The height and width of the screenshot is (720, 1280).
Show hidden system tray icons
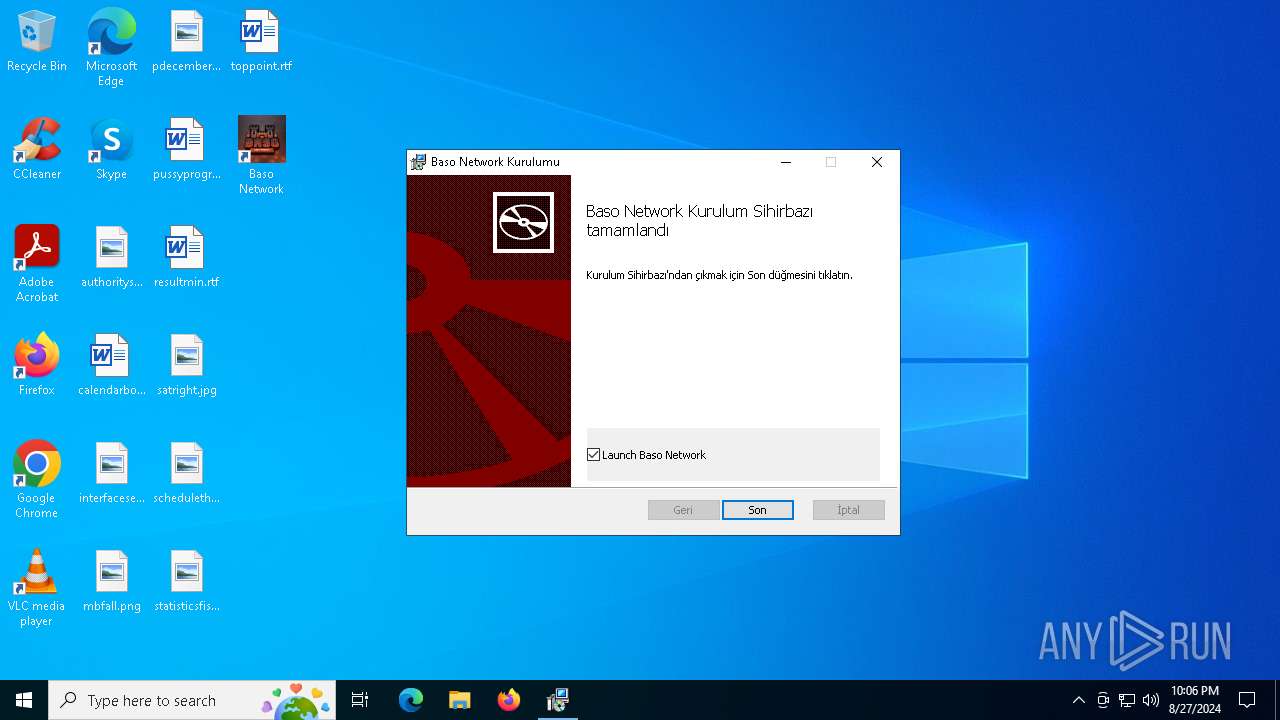[x=1078, y=700]
